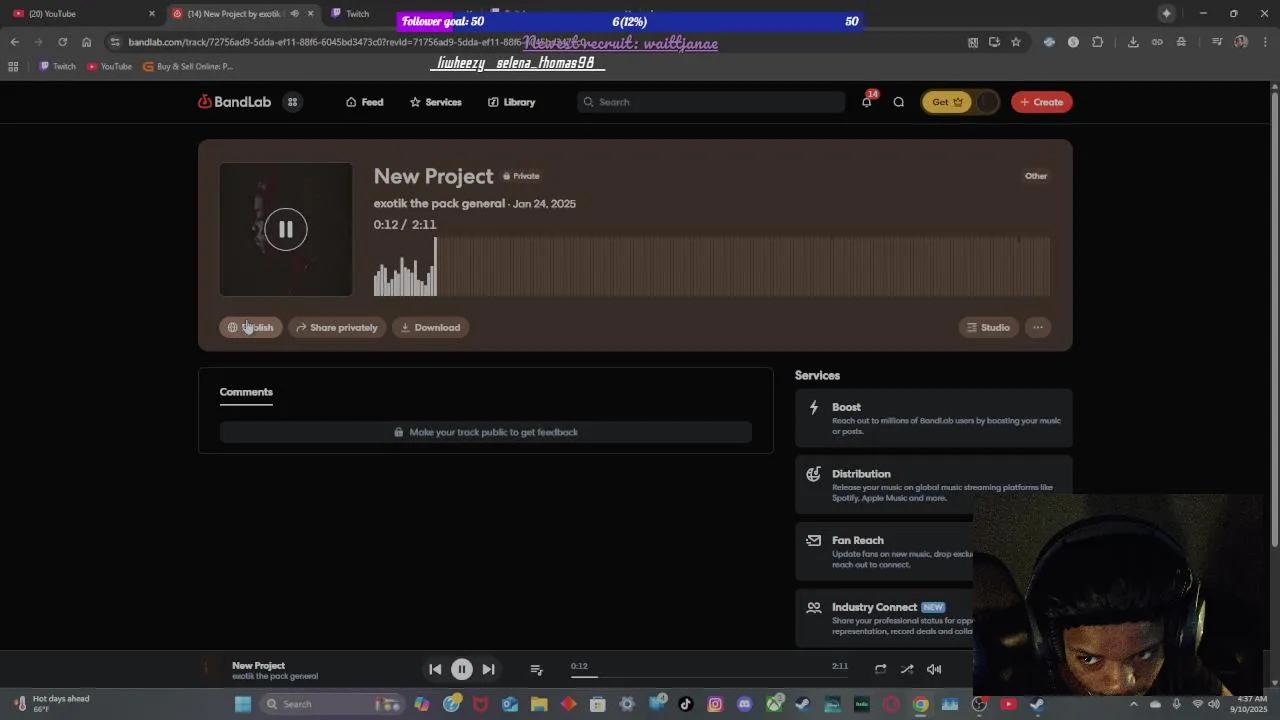Screen dimensions: 1280x720
Task: Open the weather widget Hot days ahead
Action: click(x=50, y=704)
